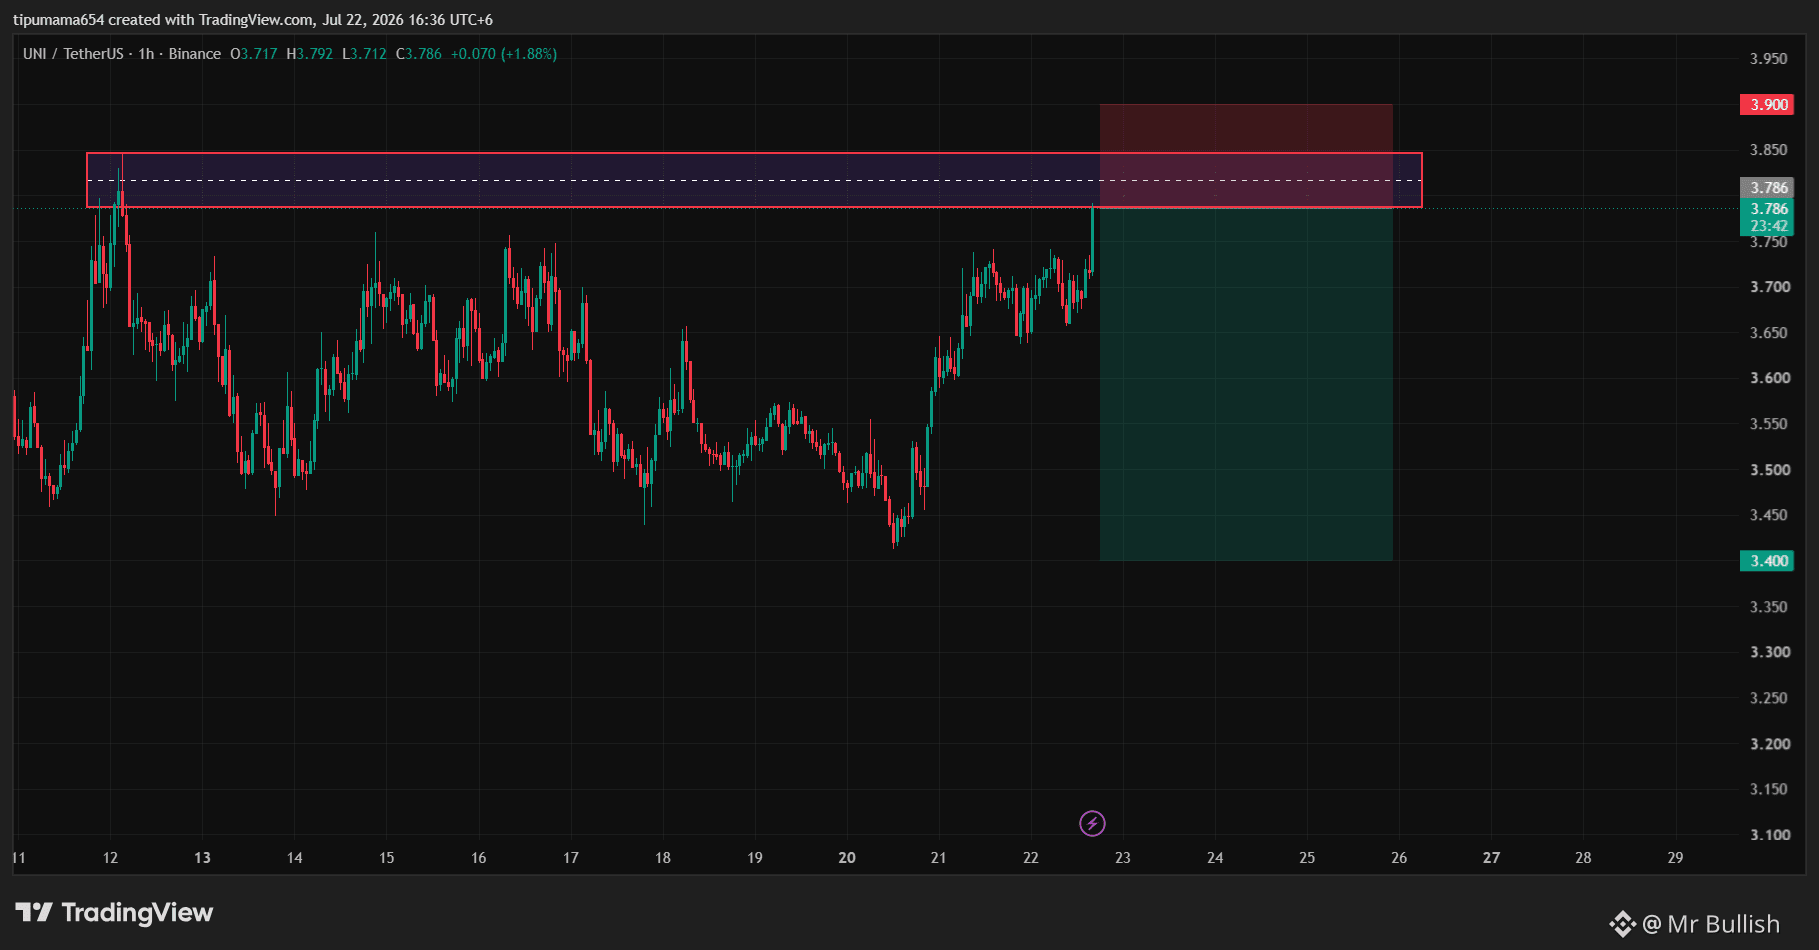Click date 14 on the time axis
Image resolution: width=1819 pixels, height=950 pixels.
[294, 858]
